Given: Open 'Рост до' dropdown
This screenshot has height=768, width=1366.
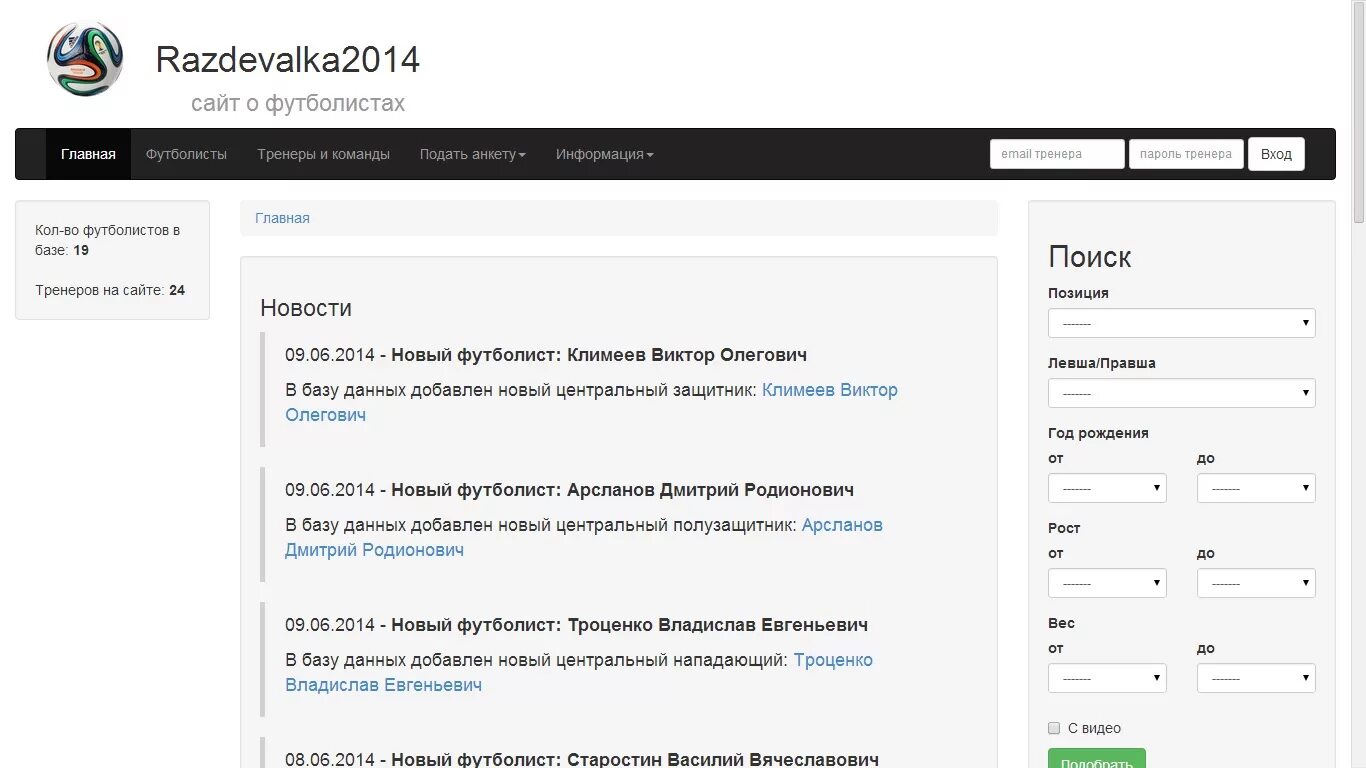Looking at the screenshot, I should tap(1256, 582).
